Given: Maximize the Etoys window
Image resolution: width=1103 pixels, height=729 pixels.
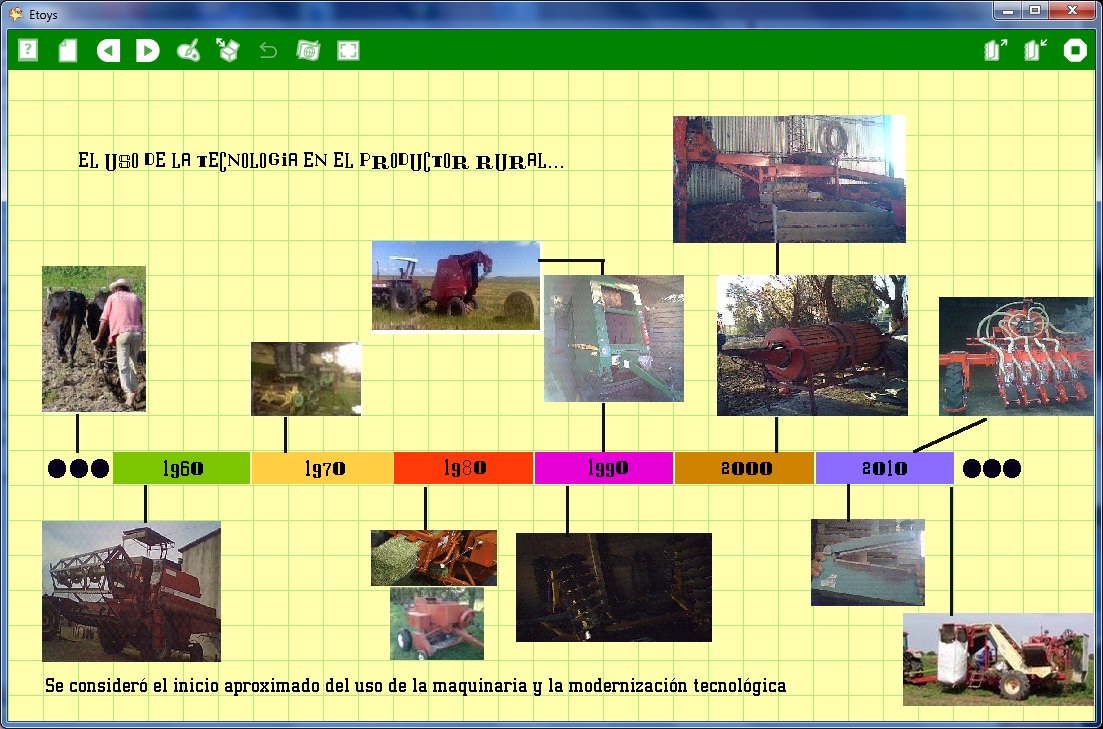Looking at the screenshot, I should [x=1035, y=11].
